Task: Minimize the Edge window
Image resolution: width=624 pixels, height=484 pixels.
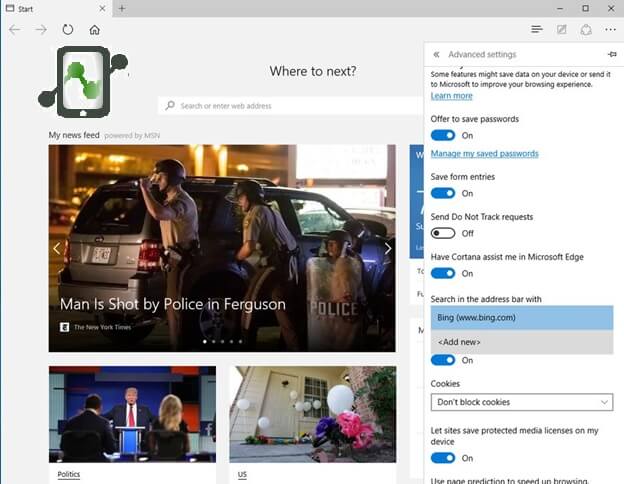Action: [x=560, y=8]
